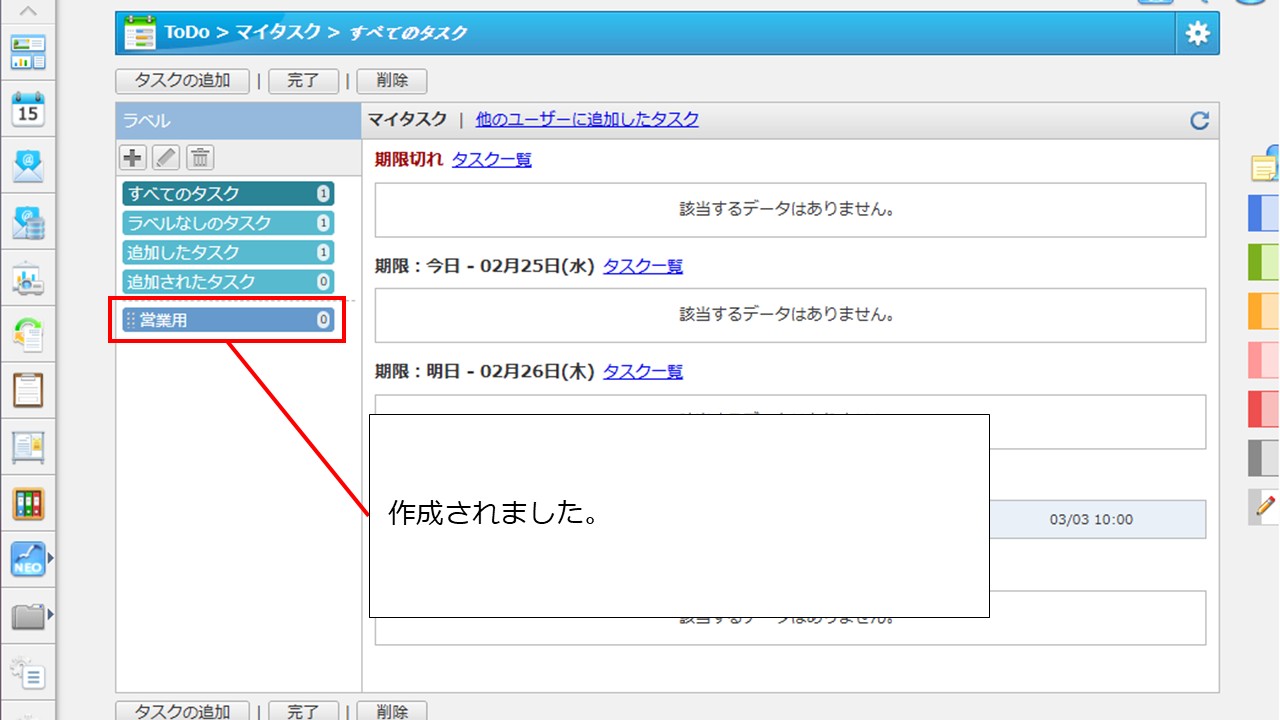
Task: Open the bulletin board sidebar icon
Action: (x=28, y=447)
